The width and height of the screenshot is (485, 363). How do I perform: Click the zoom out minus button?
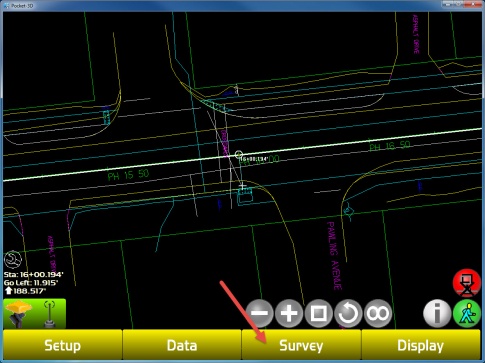pos(260,313)
